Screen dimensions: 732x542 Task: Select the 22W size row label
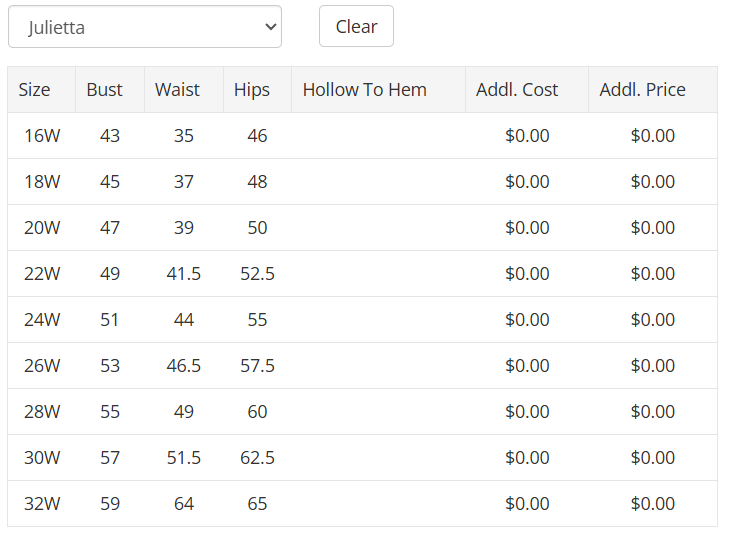(x=42, y=274)
